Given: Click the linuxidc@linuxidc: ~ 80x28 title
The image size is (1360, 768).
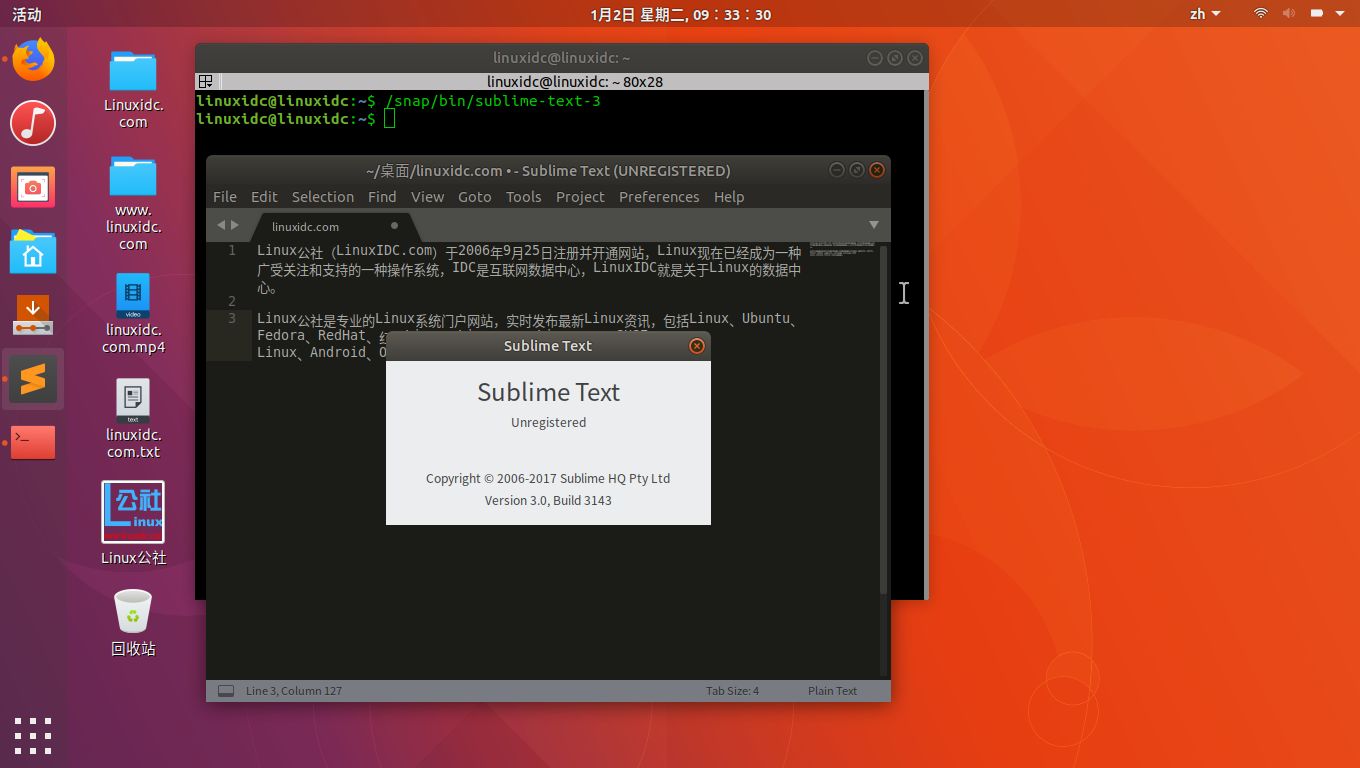Looking at the screenshot, I should [x=575, y=82].
